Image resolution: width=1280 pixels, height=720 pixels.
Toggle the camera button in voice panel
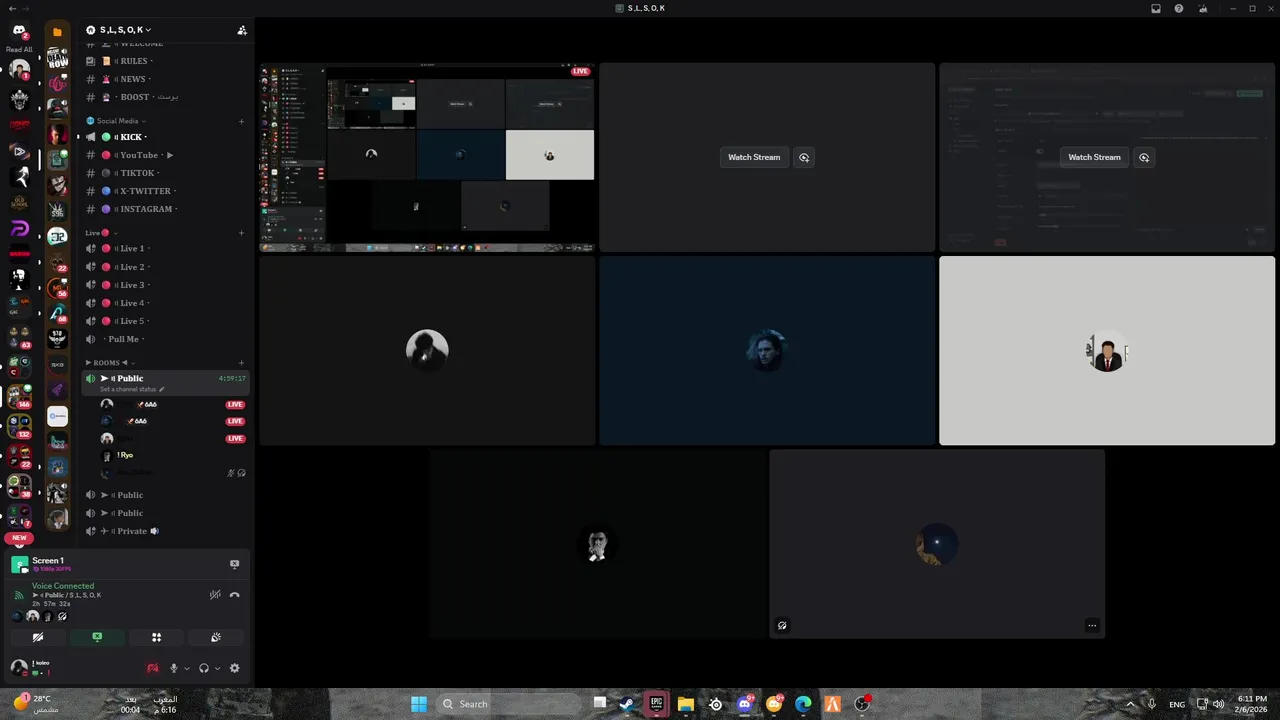[37, 637]
